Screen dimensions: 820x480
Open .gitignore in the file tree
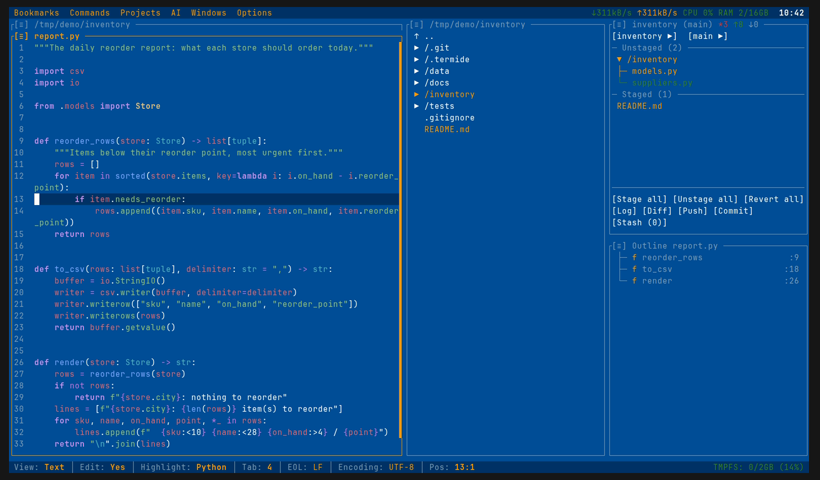tap(449, 118)
